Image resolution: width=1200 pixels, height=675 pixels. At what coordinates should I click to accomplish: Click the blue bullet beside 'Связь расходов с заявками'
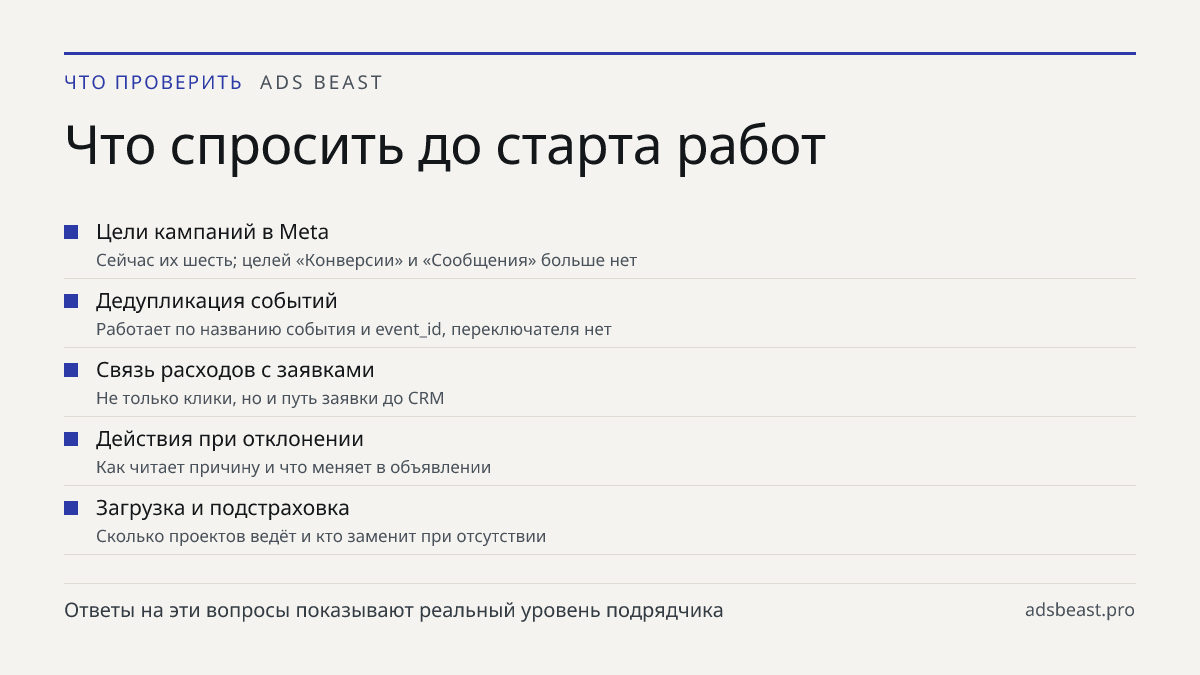pos(71,370)
